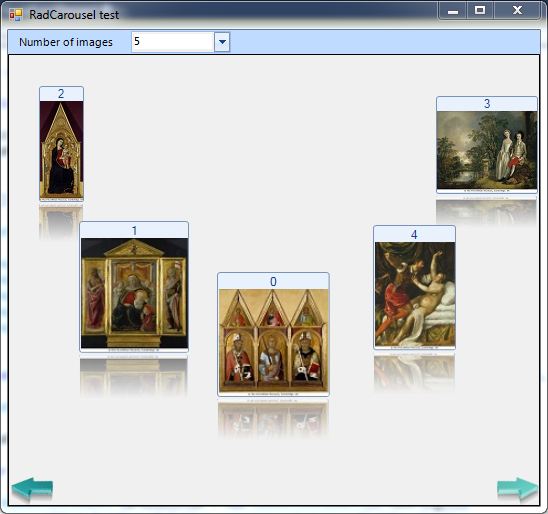
Task: Open the Number of images dropdown arrow
Action: [222, 42]
